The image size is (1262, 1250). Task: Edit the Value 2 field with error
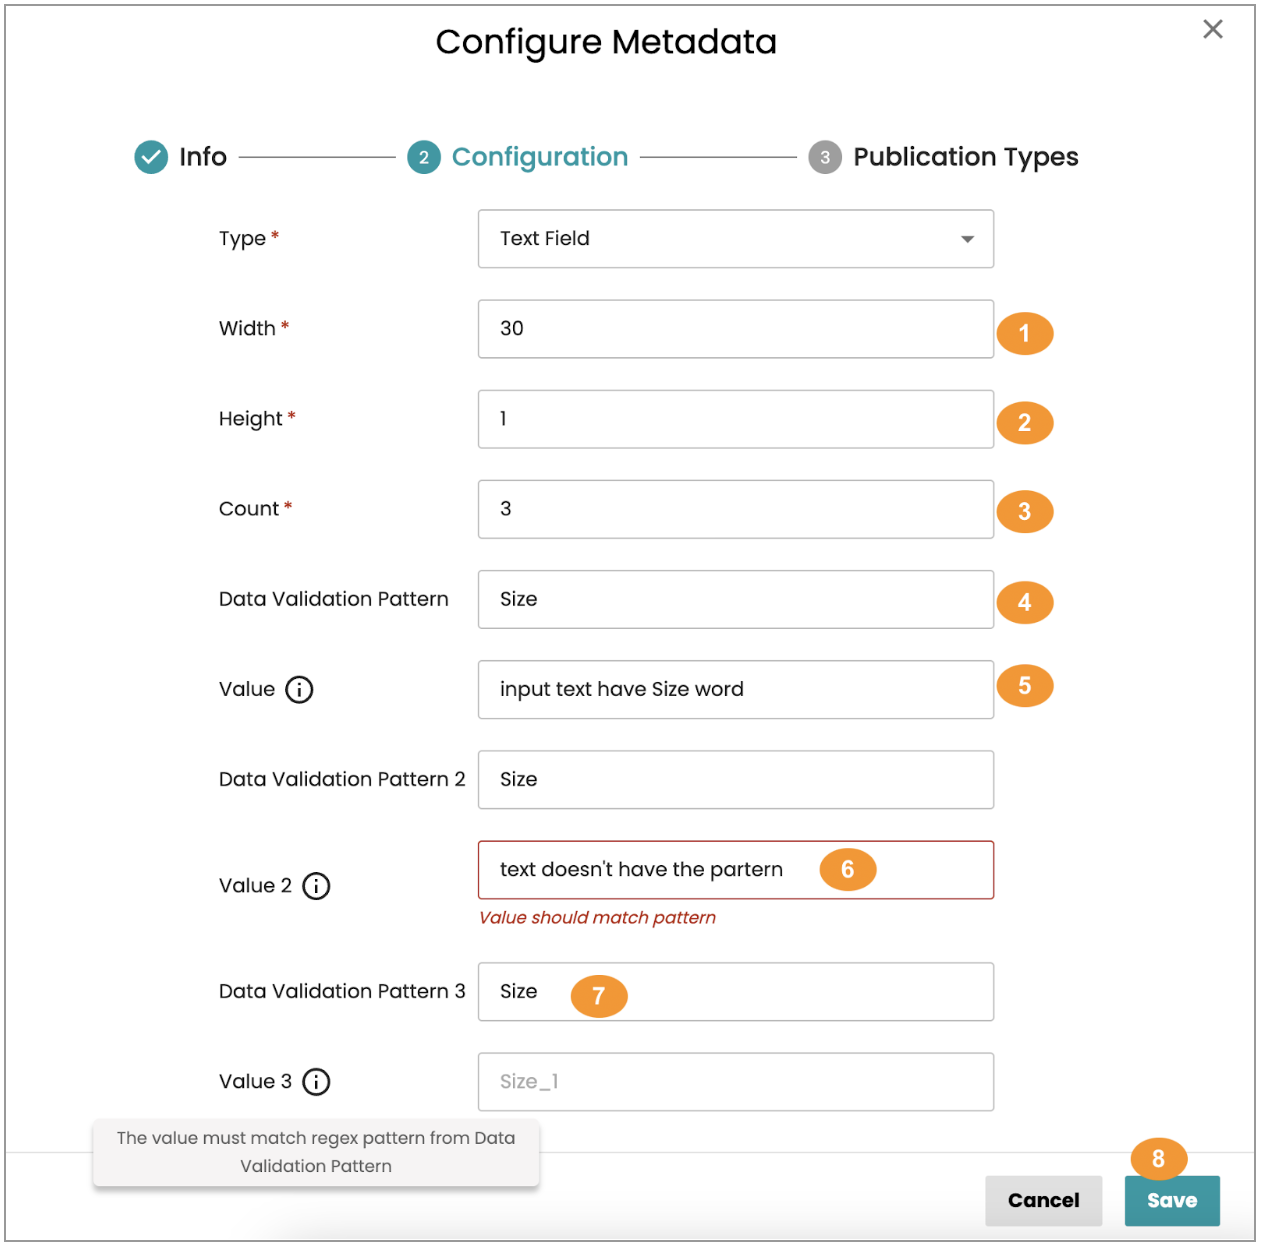[x=650, y=870]
